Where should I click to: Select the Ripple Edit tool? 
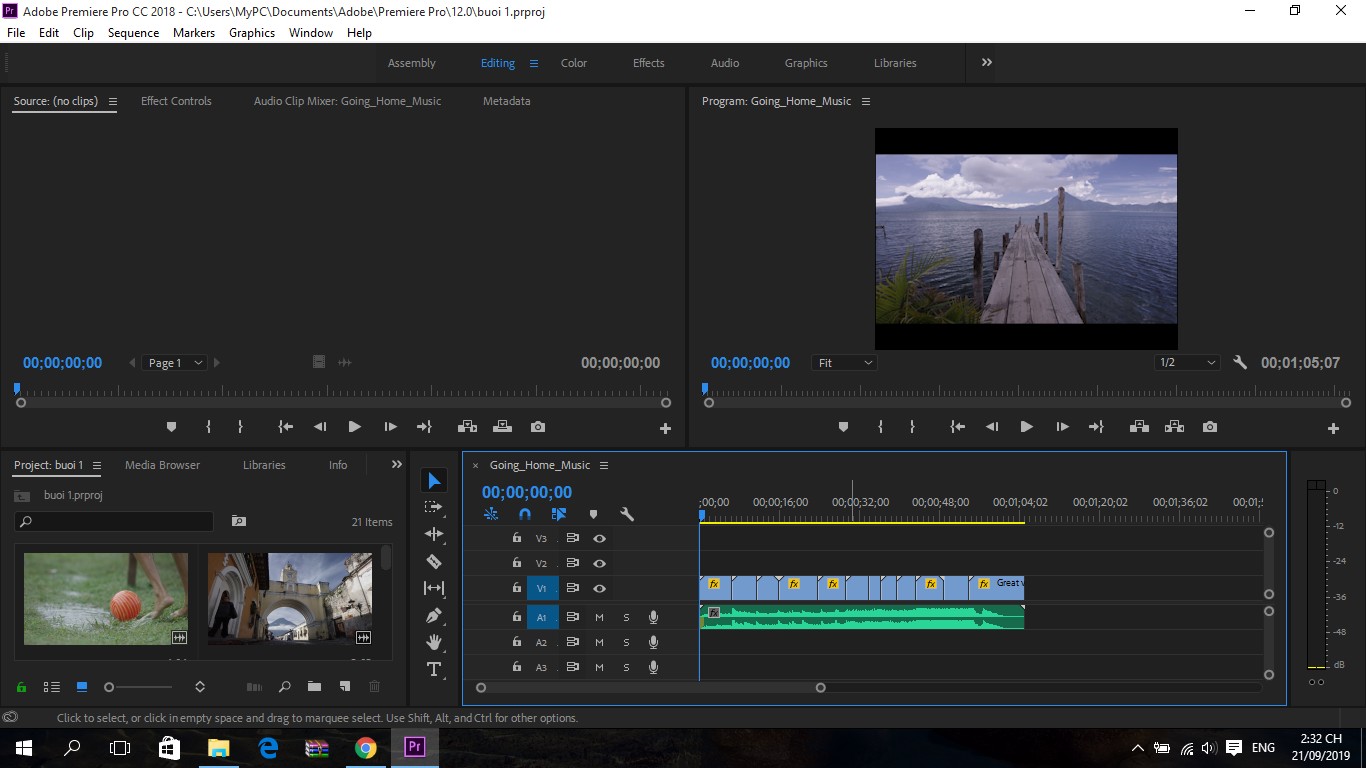(x=434, y=534)
